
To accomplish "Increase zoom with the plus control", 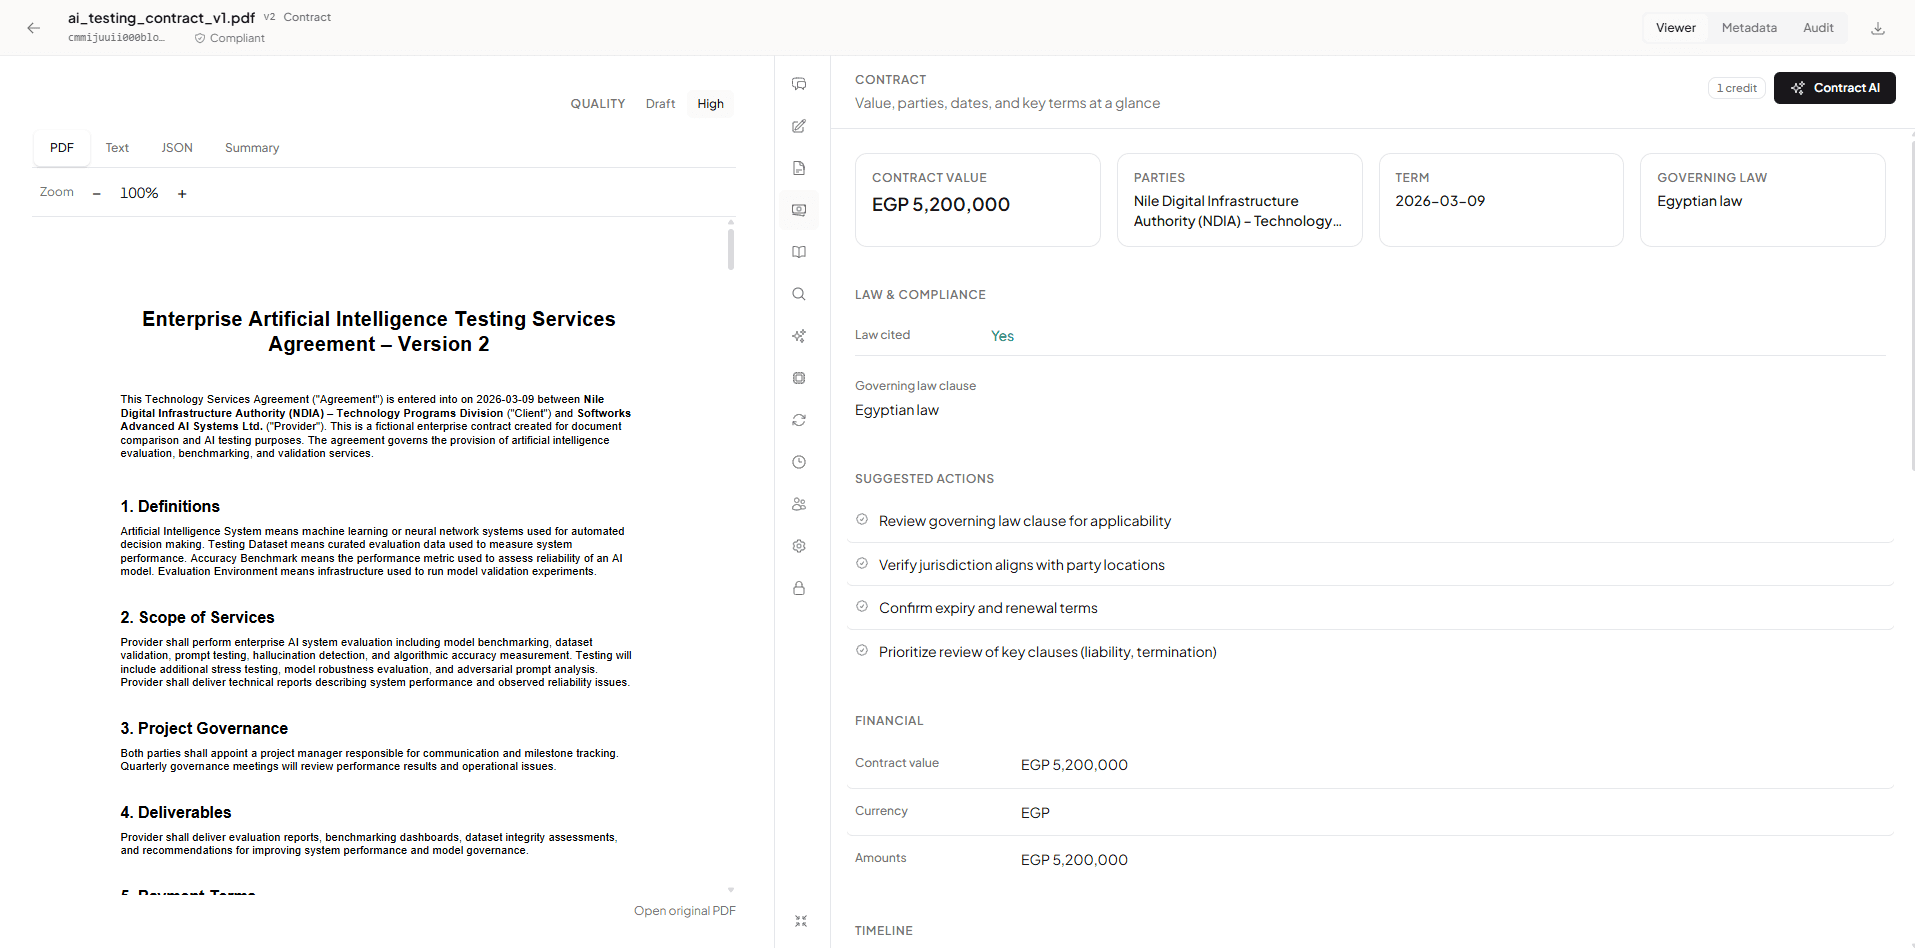I will 182,193.
